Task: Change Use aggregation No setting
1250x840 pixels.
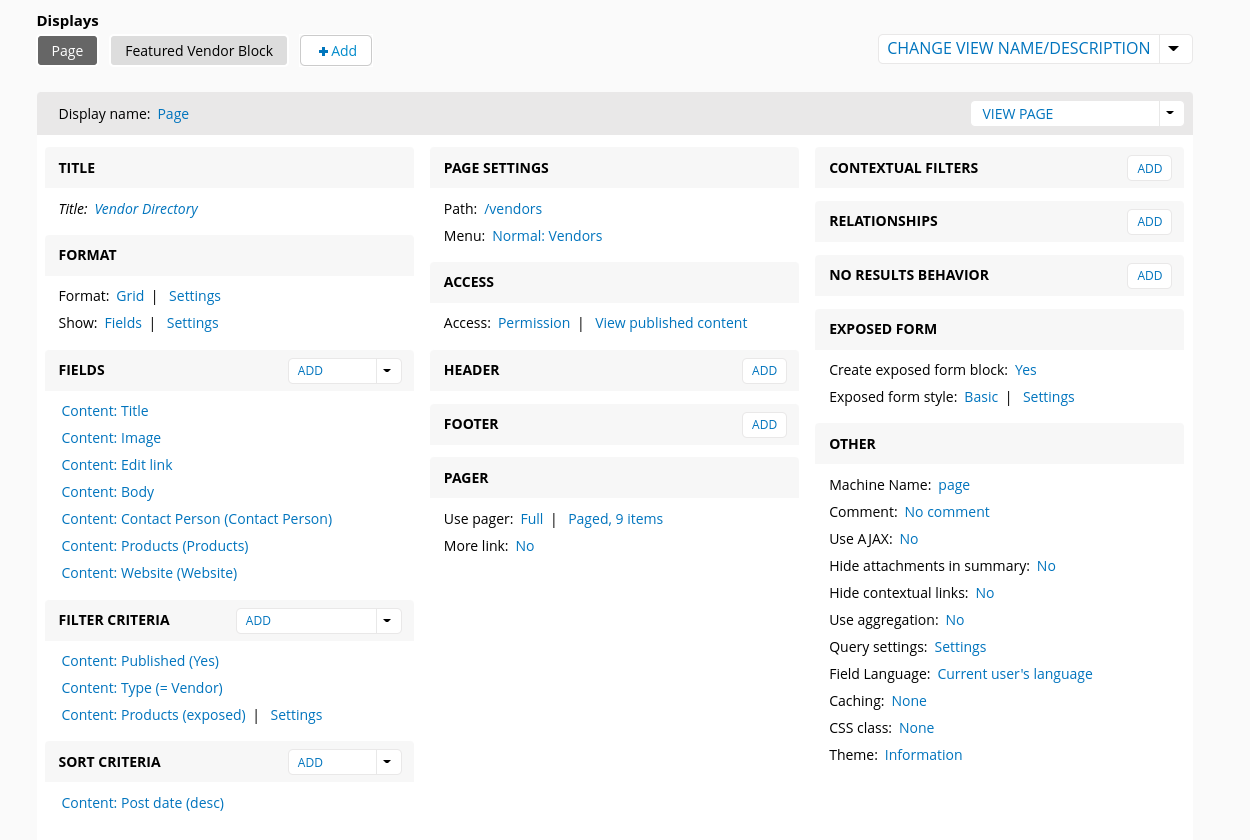Action: pyautogui.click(x=955, y=620)
